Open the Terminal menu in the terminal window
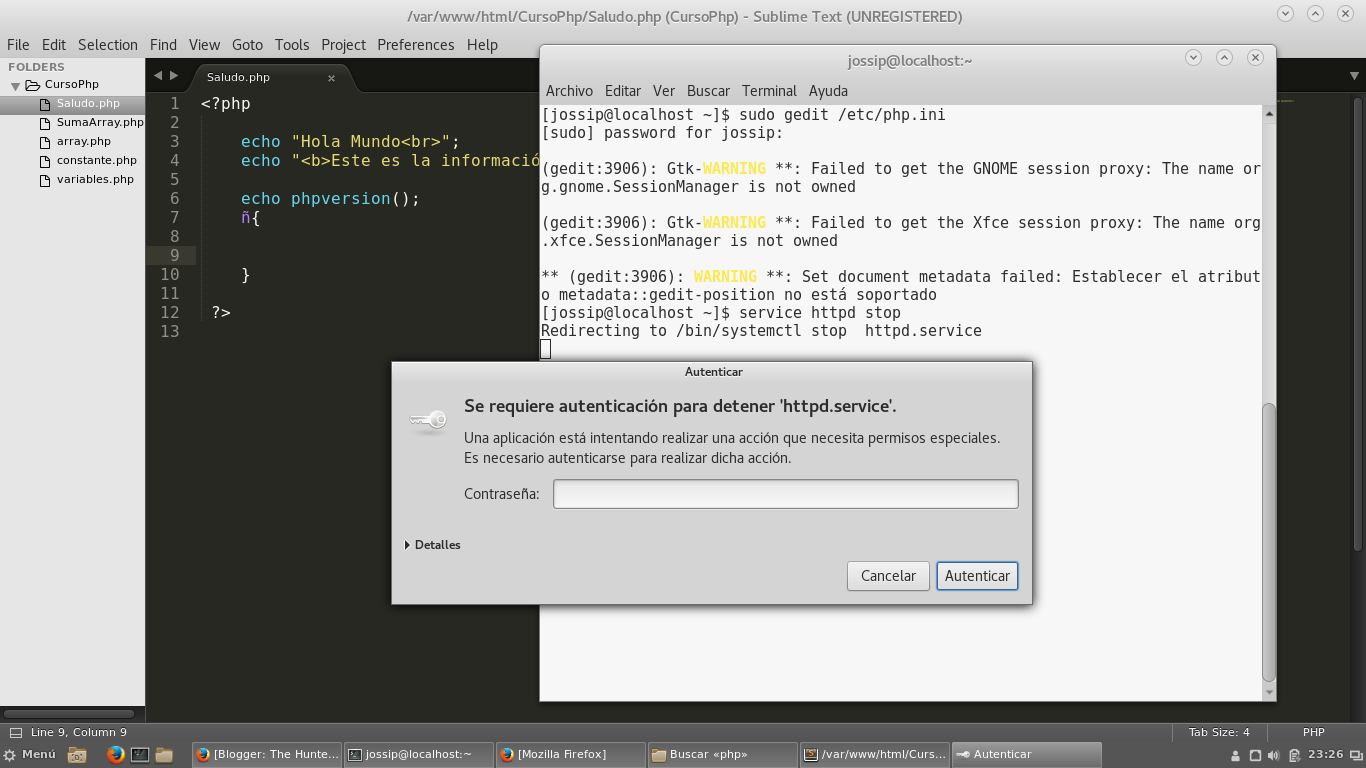1366x768 pixels. coord(769,91)
